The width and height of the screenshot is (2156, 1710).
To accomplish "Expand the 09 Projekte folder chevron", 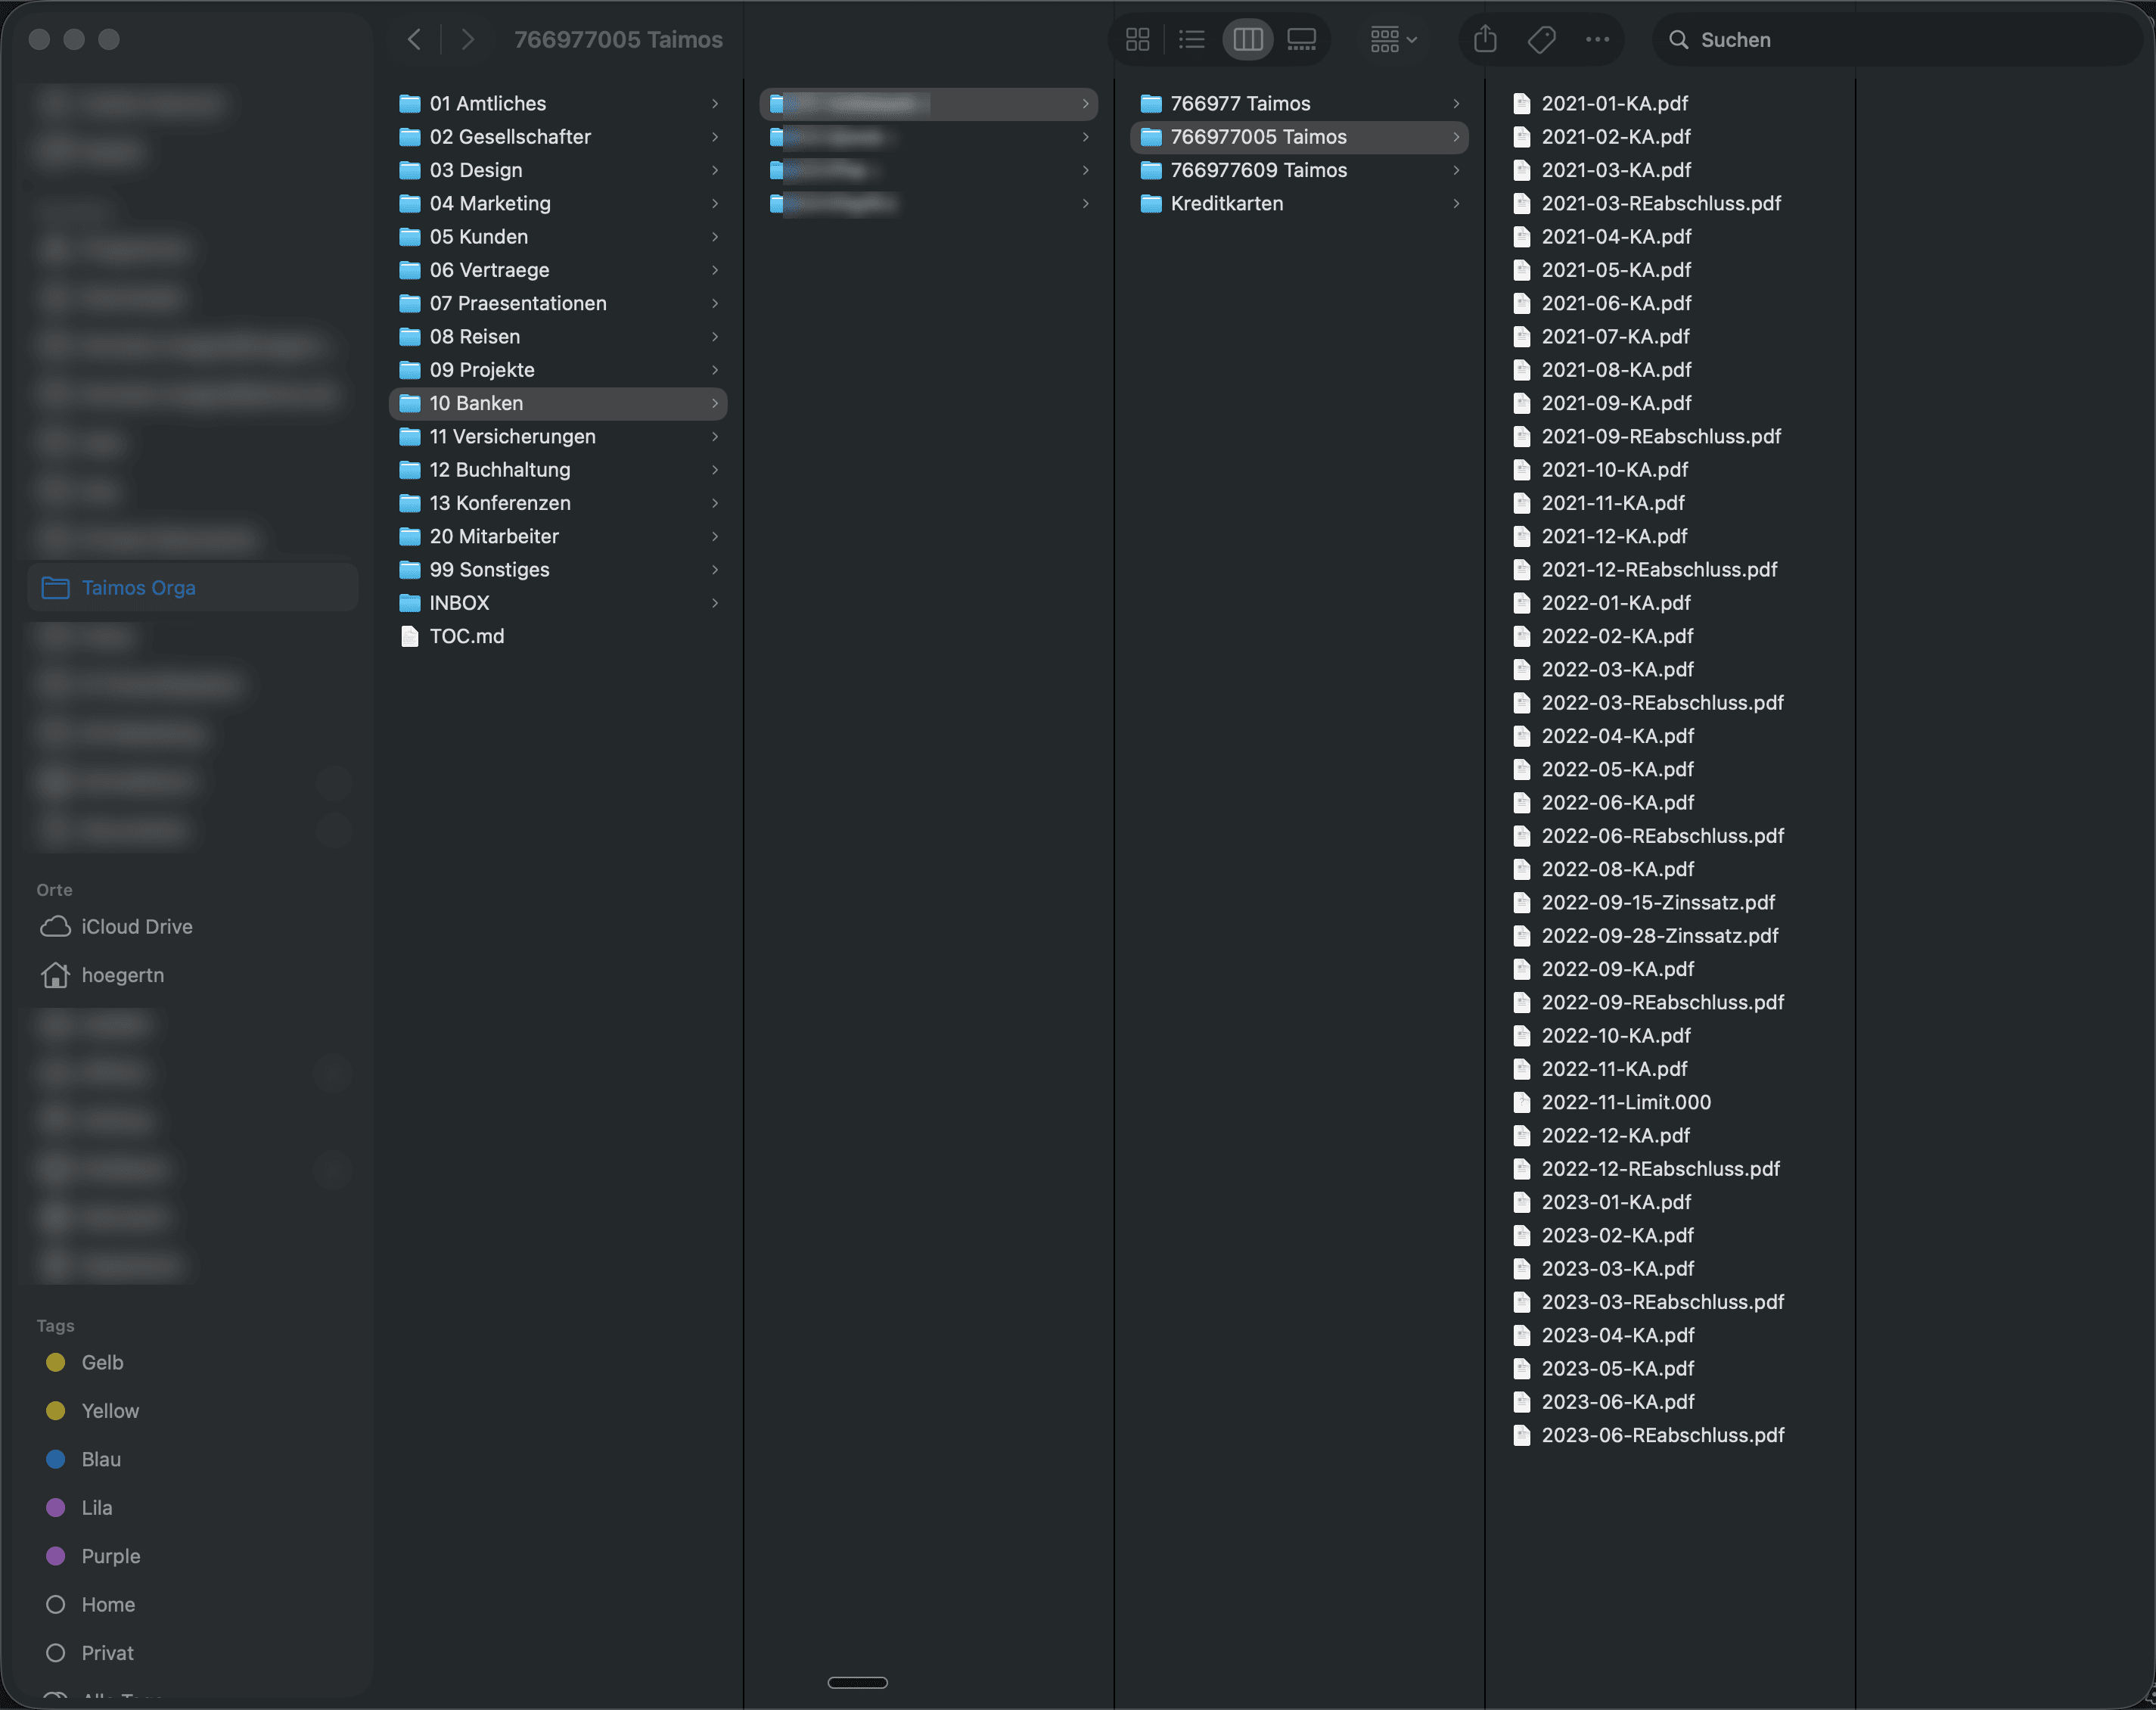I will pos(715,370).
